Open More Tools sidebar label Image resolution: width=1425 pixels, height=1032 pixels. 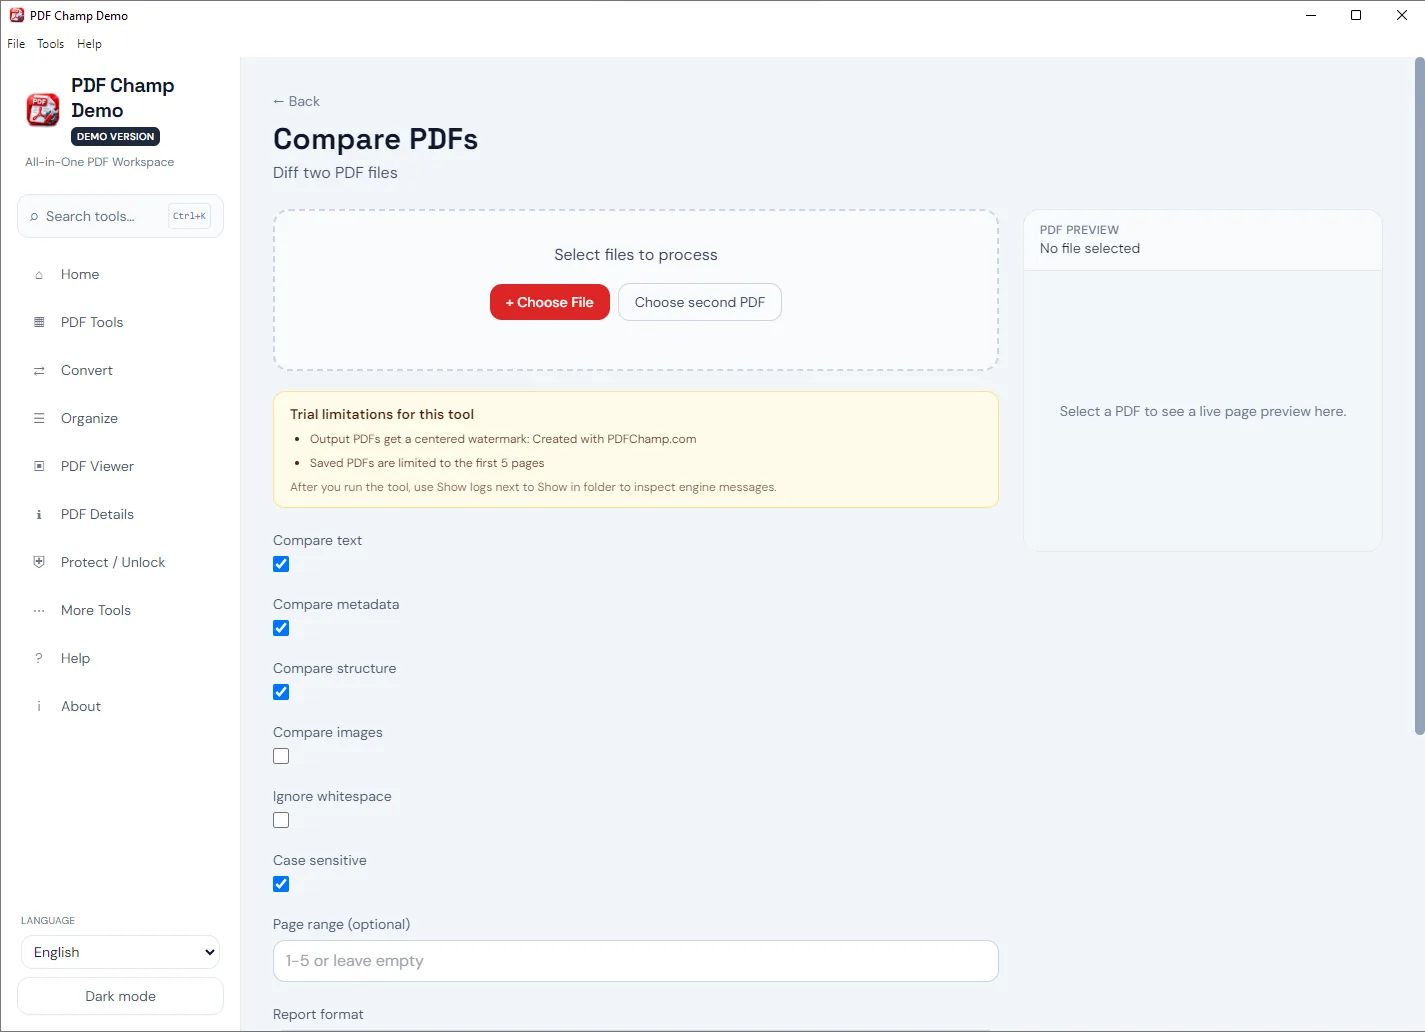coord(96,610)
